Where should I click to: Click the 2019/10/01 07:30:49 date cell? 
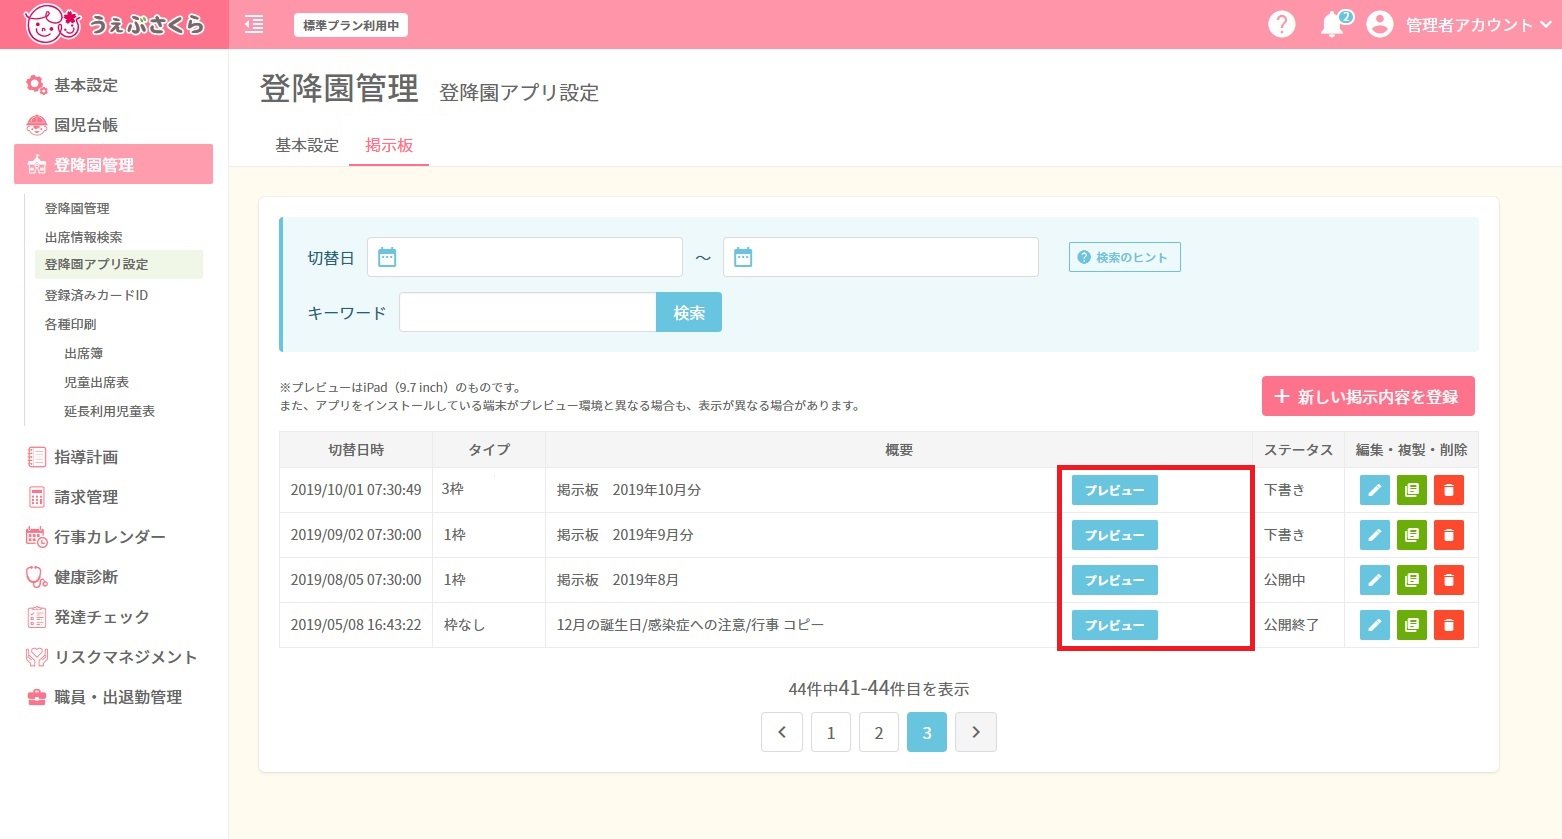point(356,490)
